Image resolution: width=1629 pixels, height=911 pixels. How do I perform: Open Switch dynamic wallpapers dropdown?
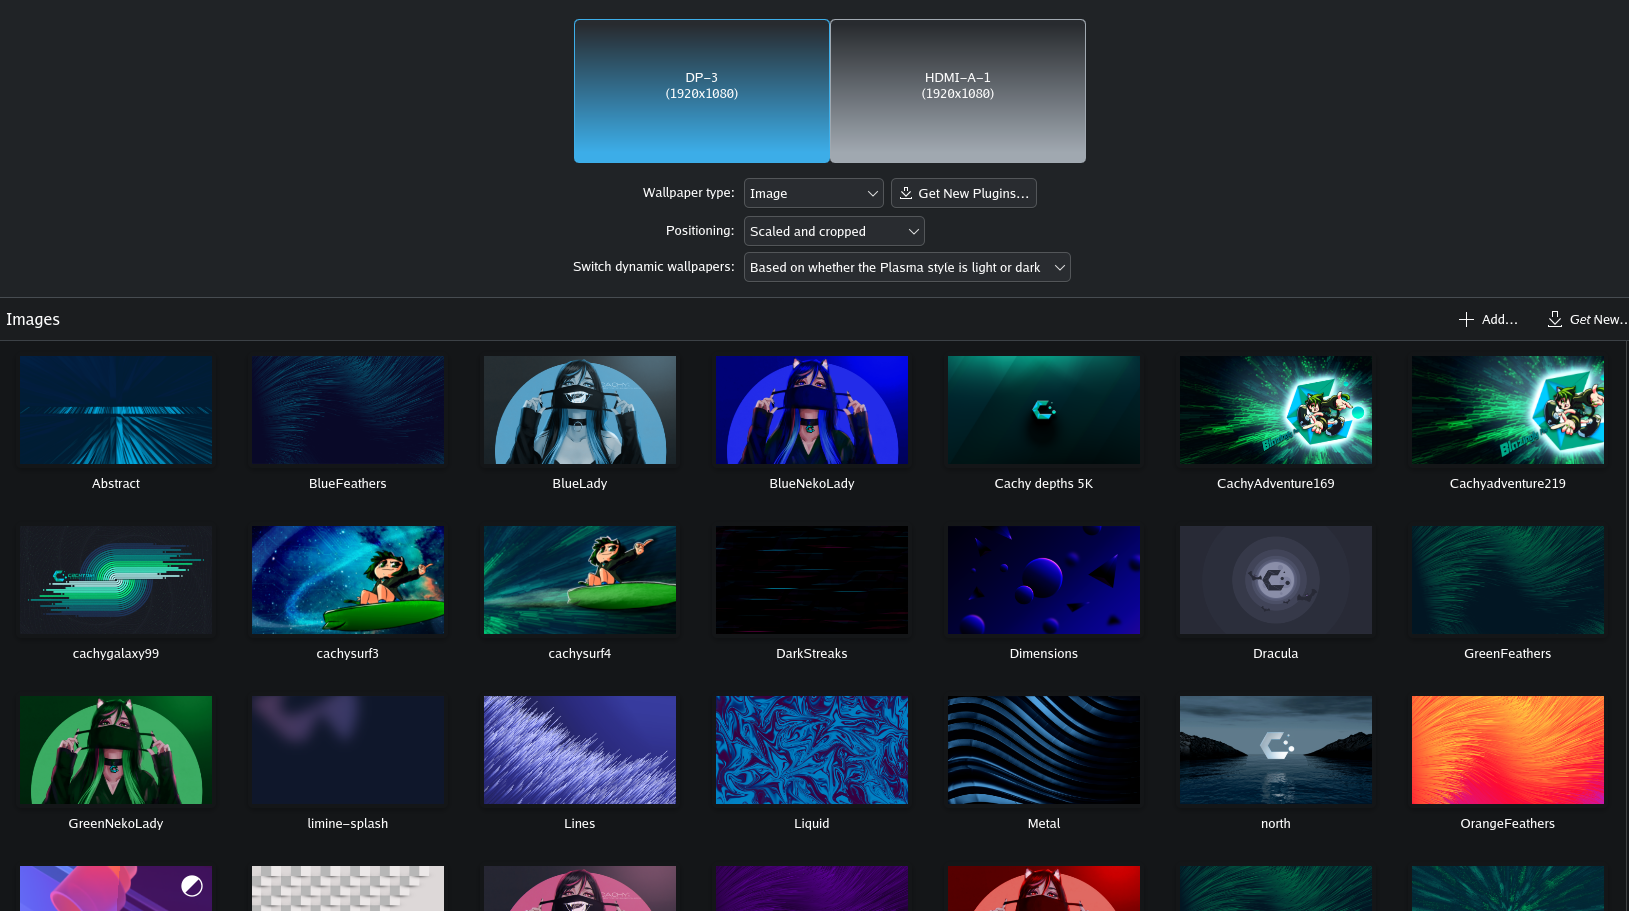[906, 267]
